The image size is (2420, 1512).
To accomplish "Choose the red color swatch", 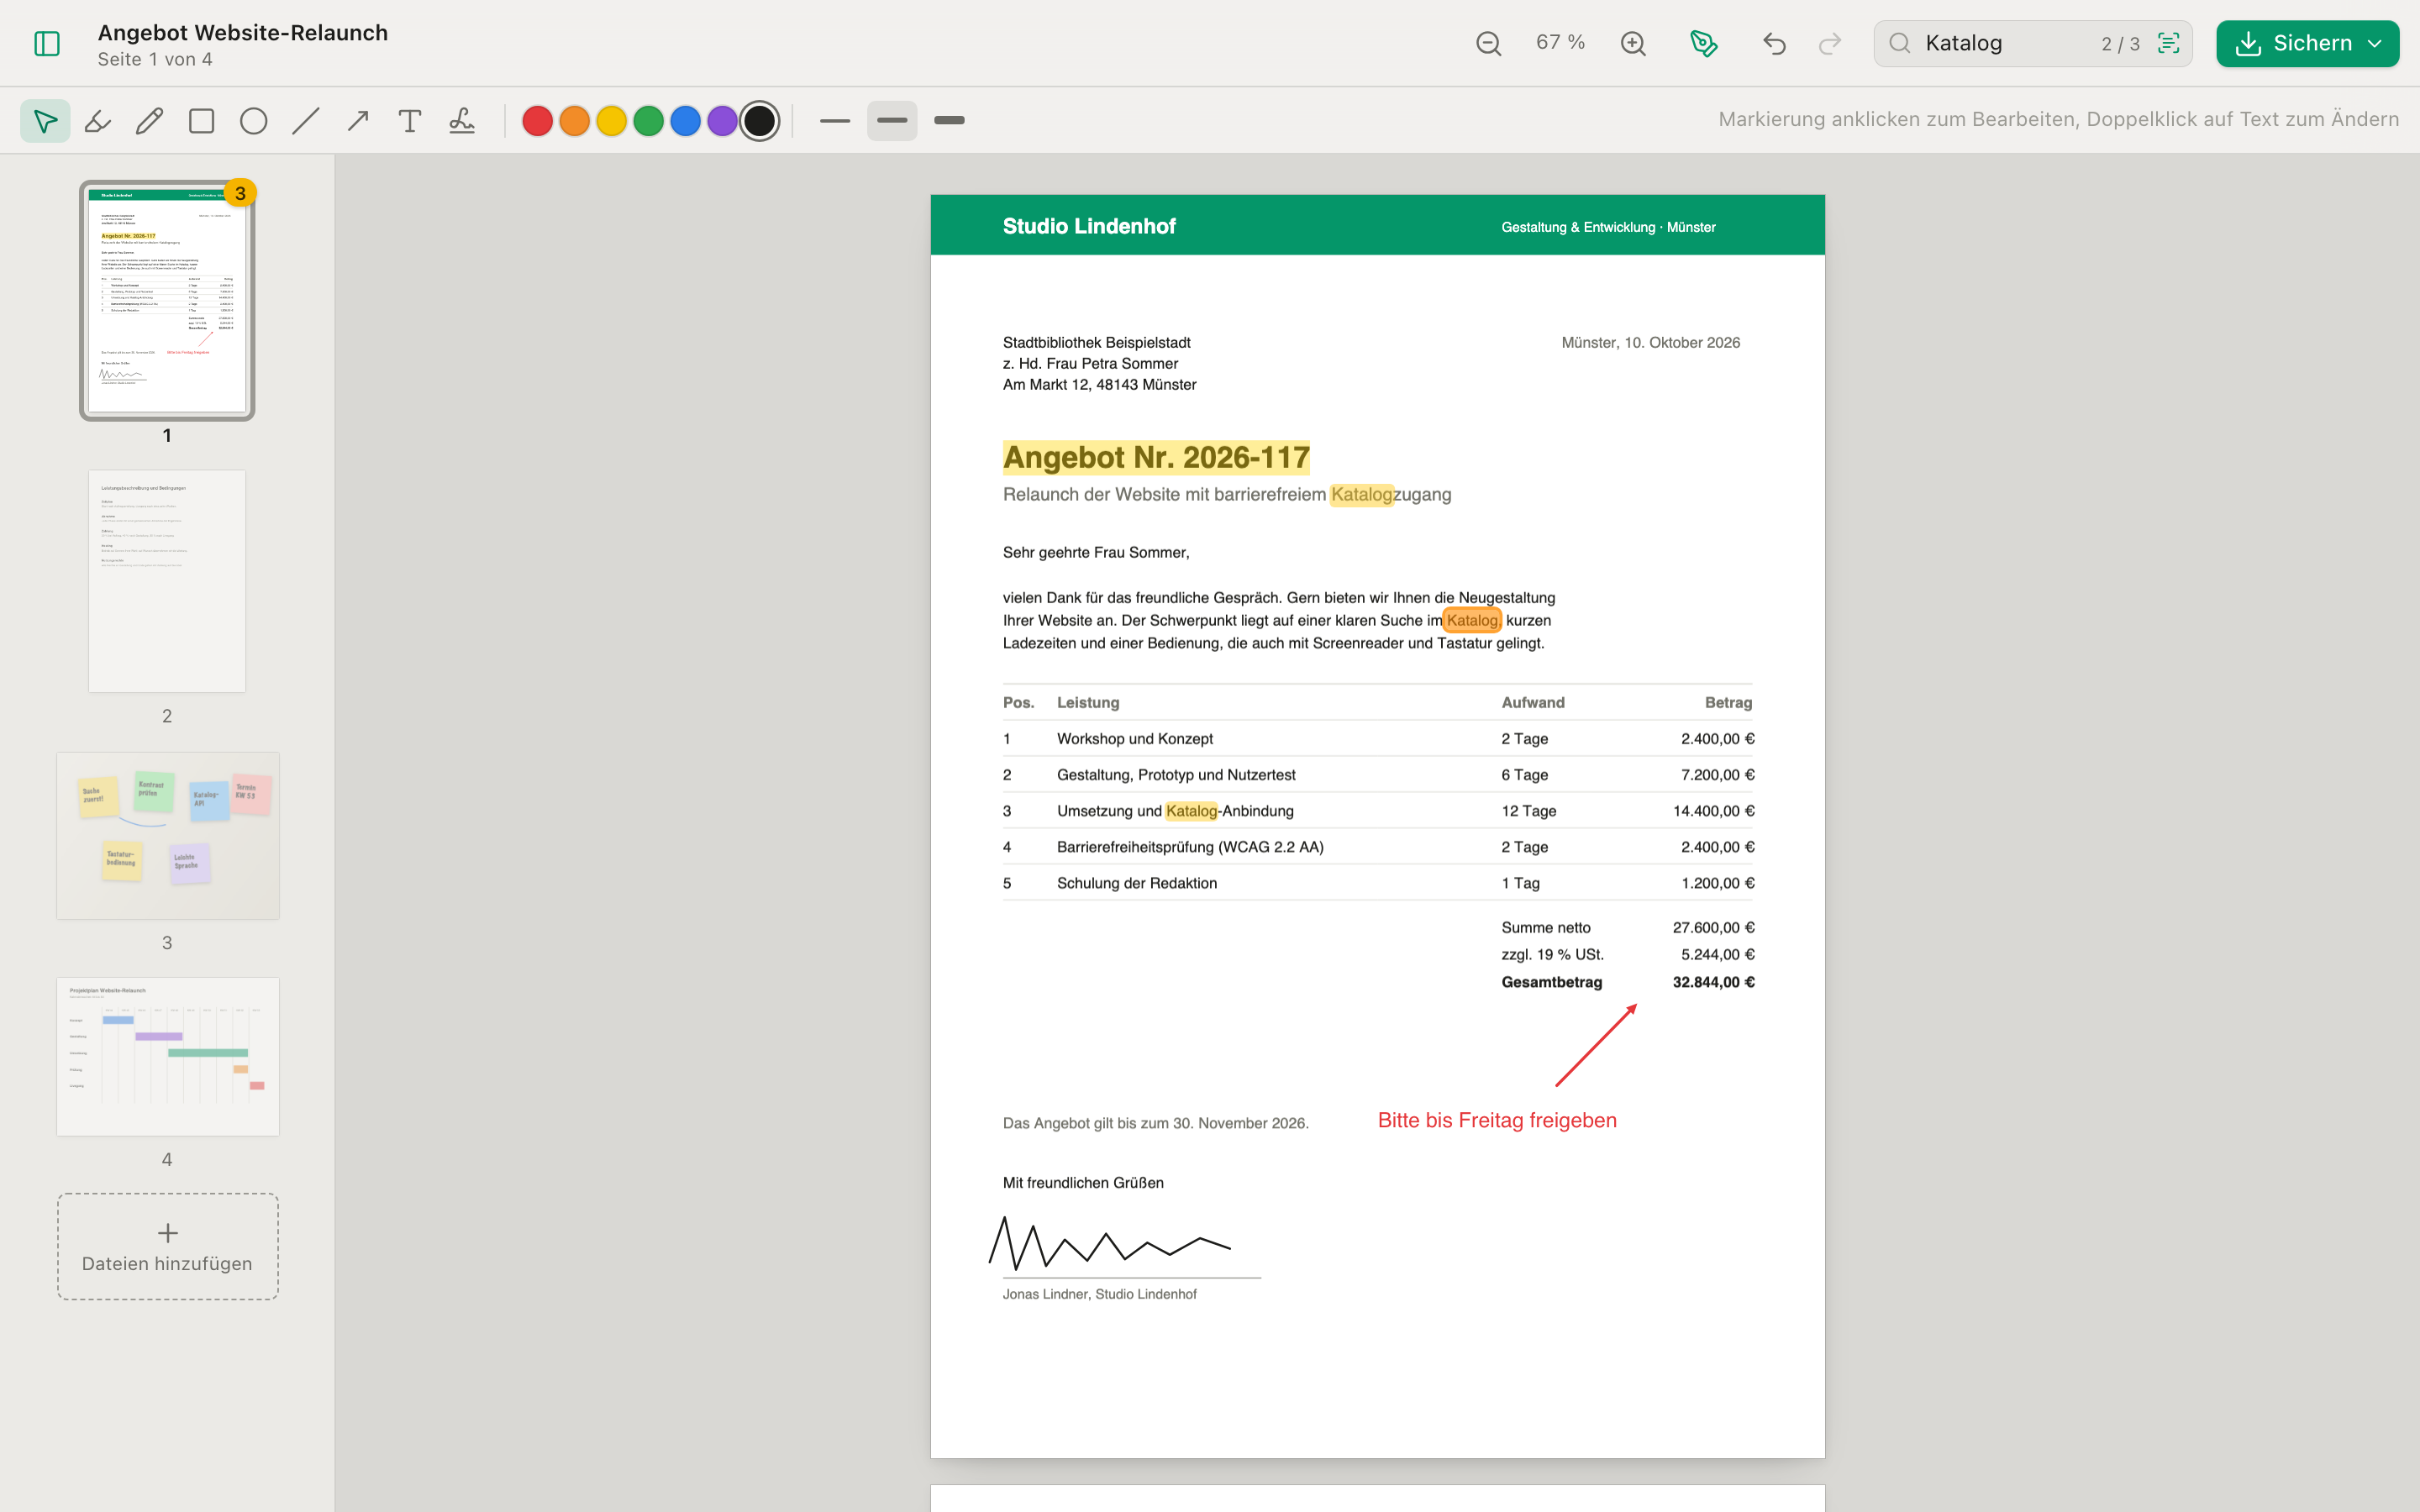I will (538, 121).
